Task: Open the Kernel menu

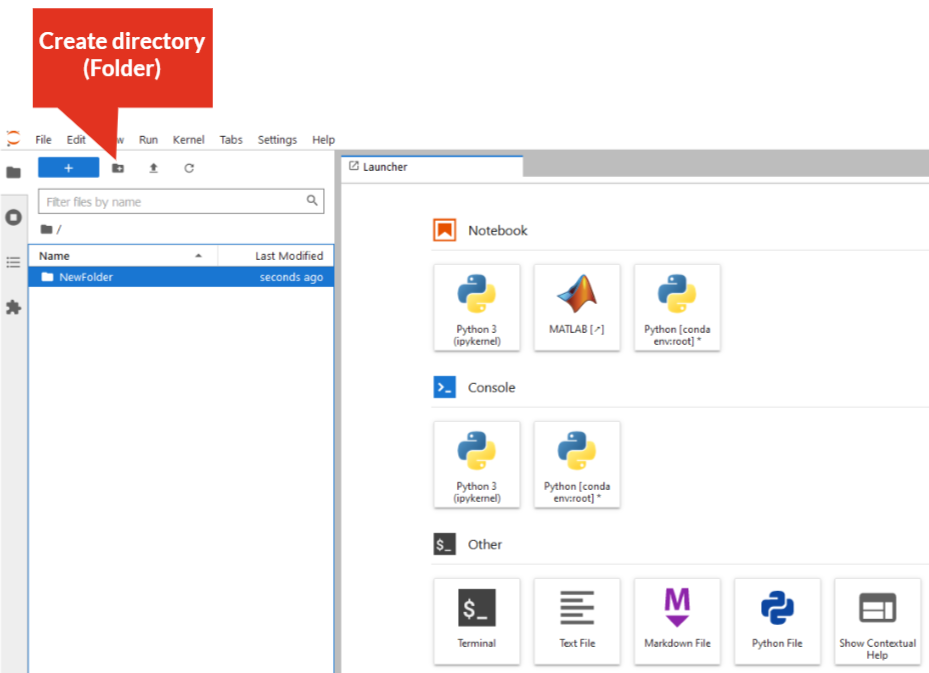Action: (188, 140)
